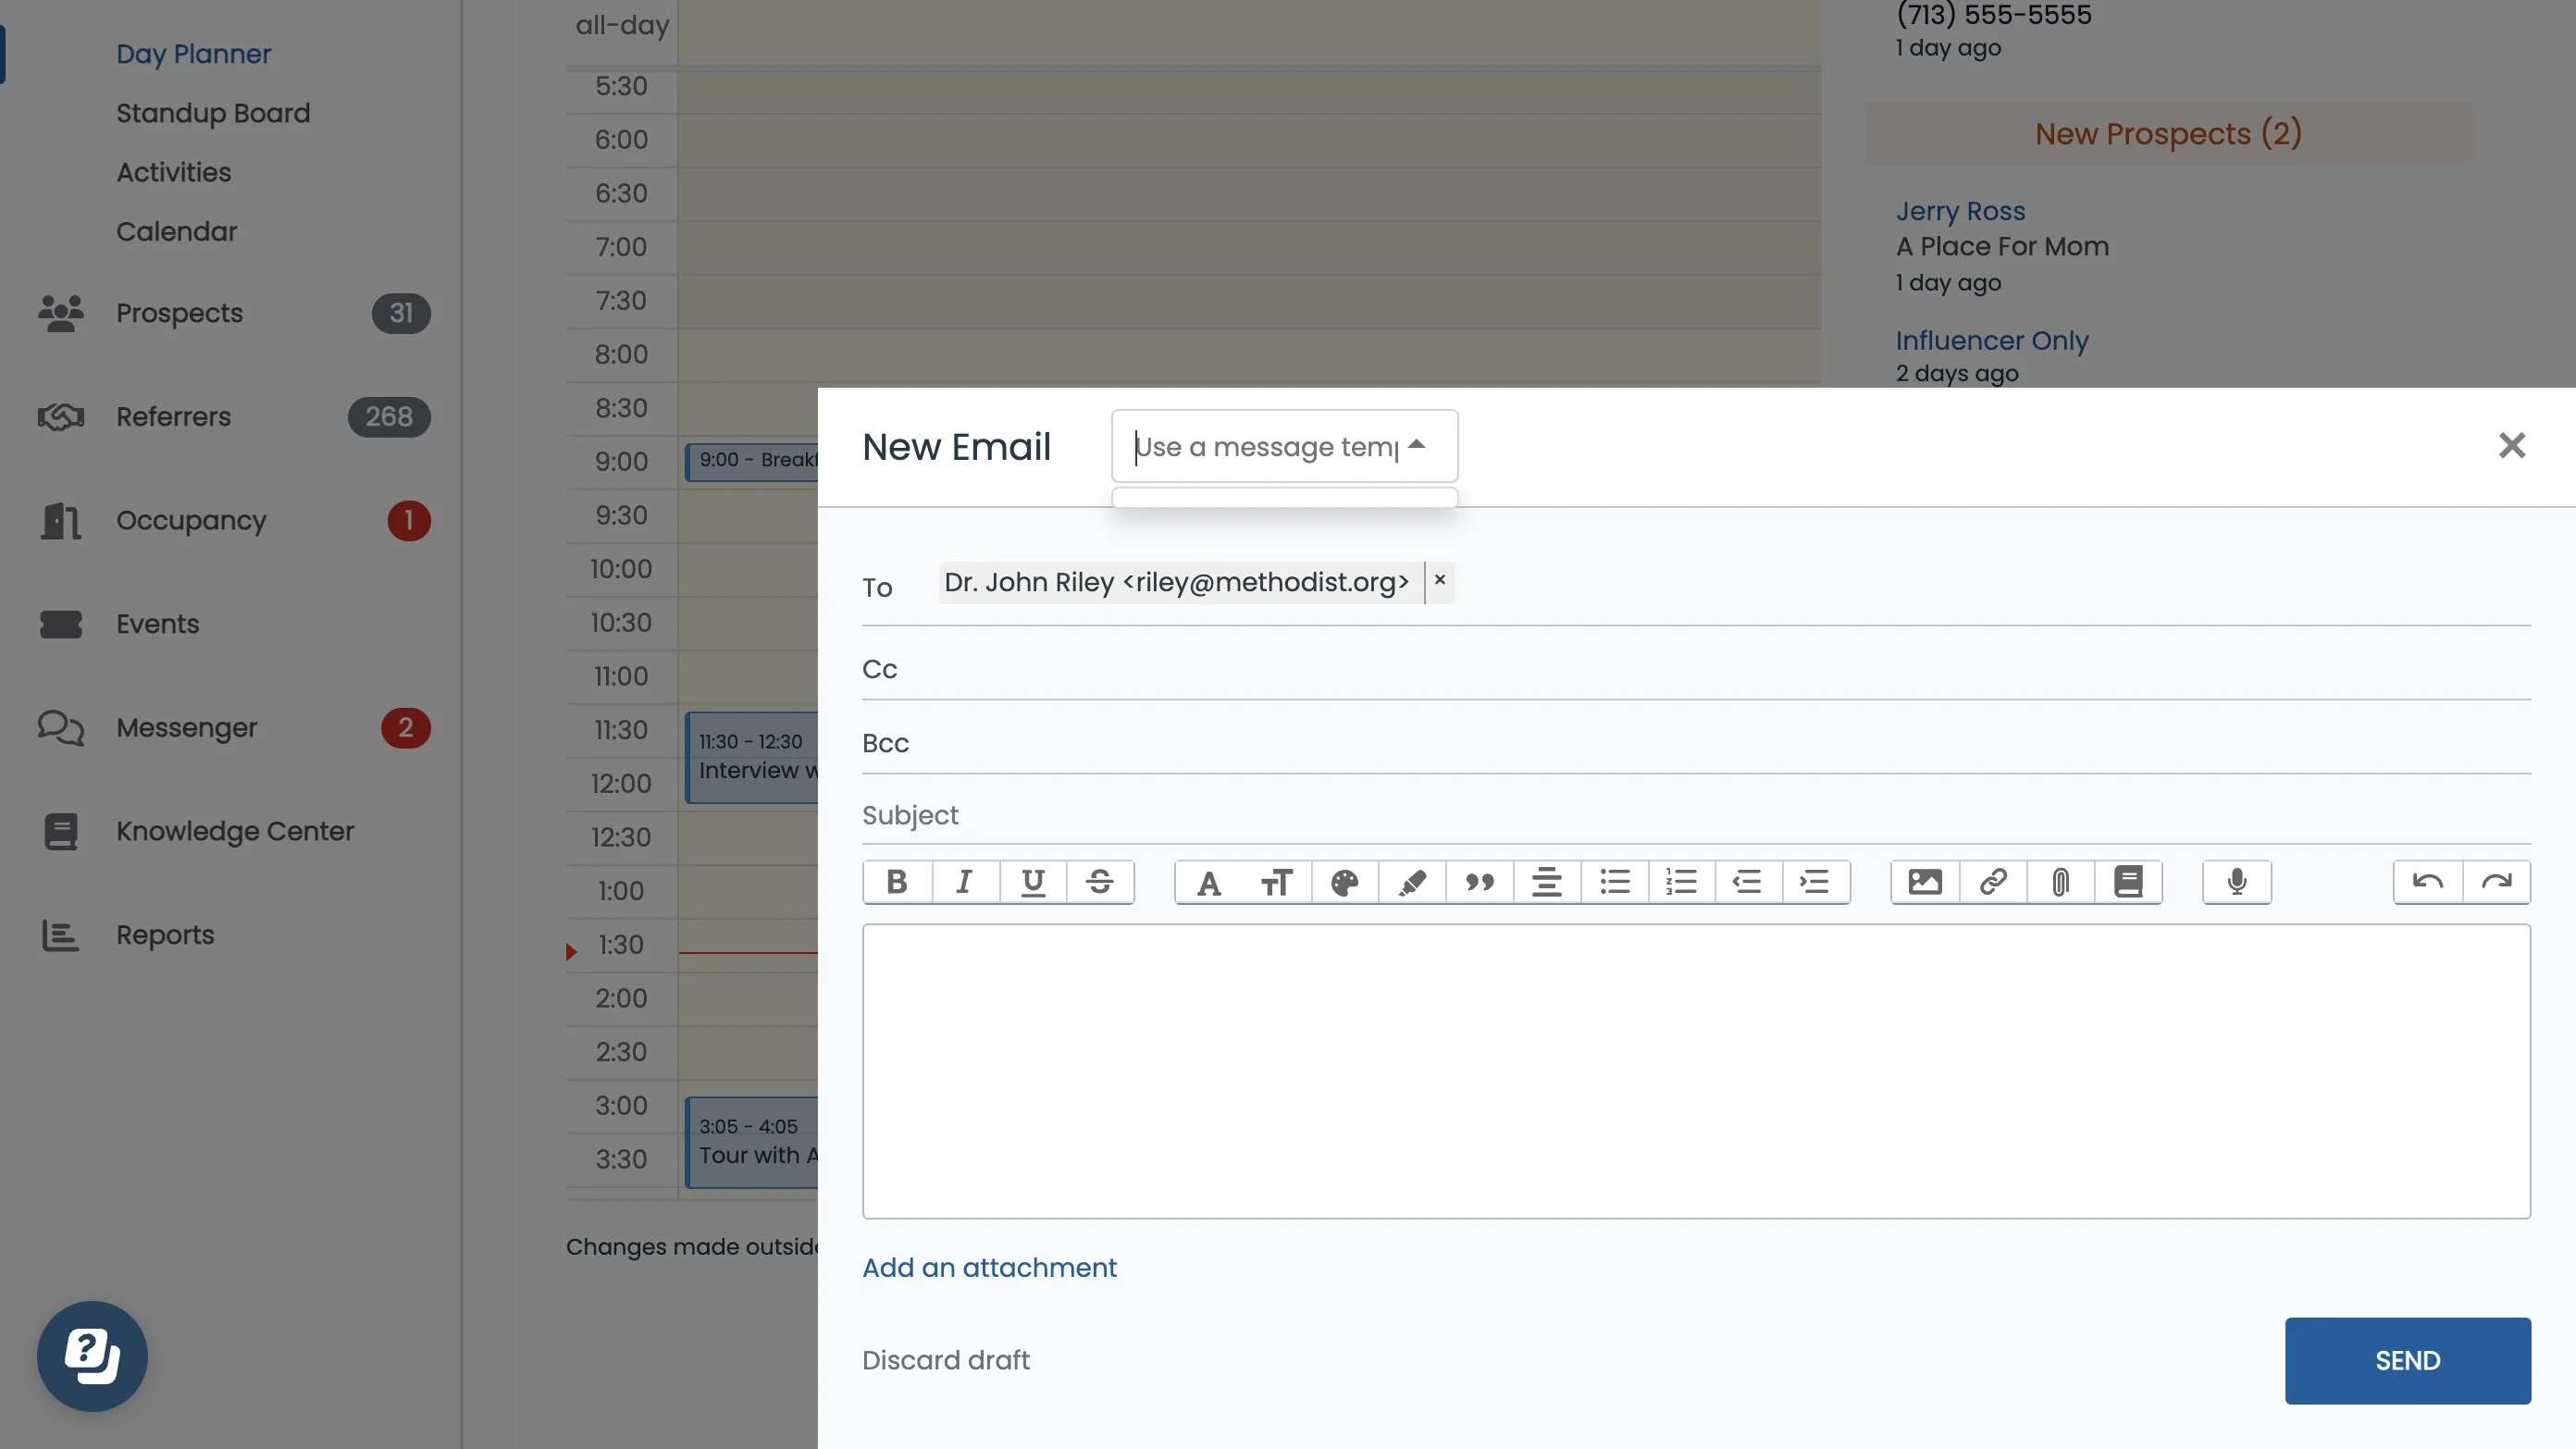Click the SEND button
Viewport: 2576px width, 1449px height.
click(x=2407, y=1360)
